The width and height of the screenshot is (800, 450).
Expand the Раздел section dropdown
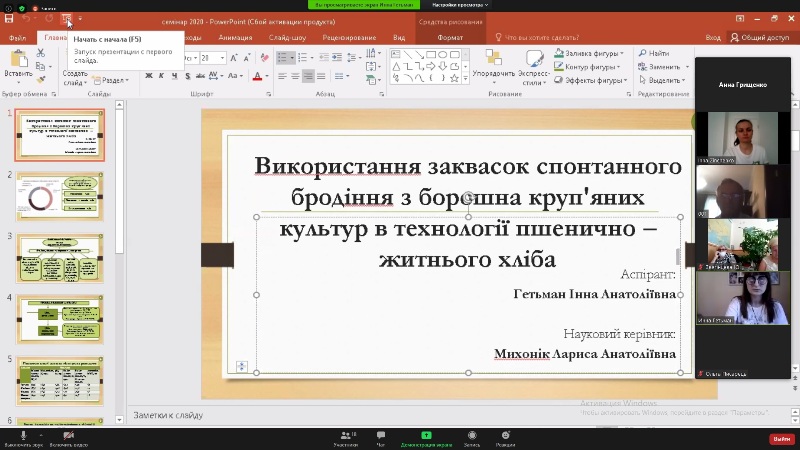coord(113,81)
